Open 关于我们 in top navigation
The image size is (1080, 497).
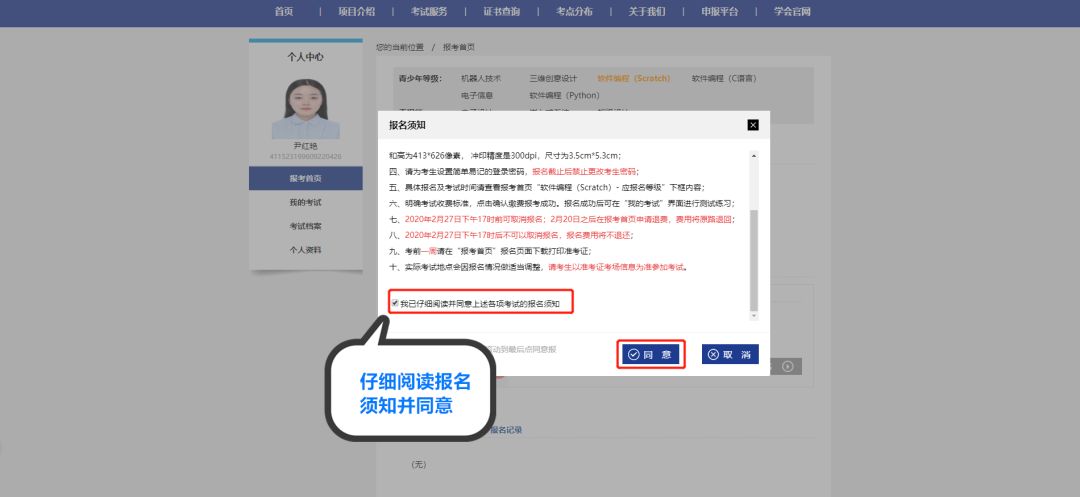click(x=647, y=12)
